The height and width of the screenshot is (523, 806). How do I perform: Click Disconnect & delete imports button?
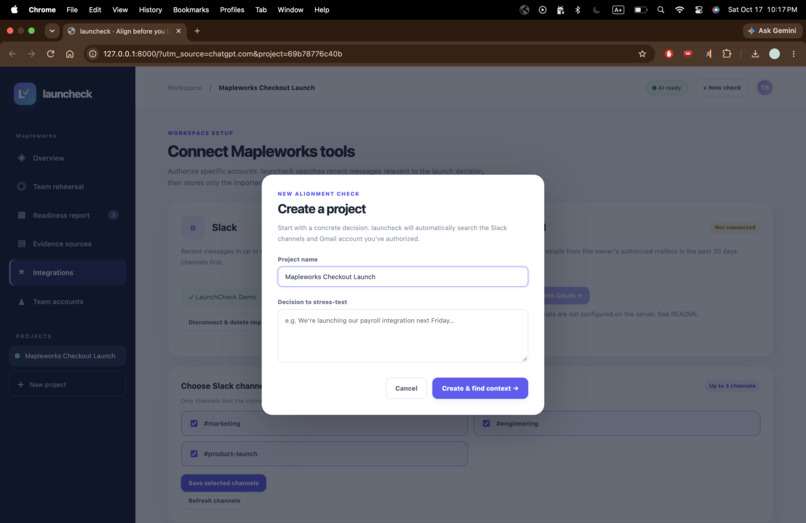point(222,322)
